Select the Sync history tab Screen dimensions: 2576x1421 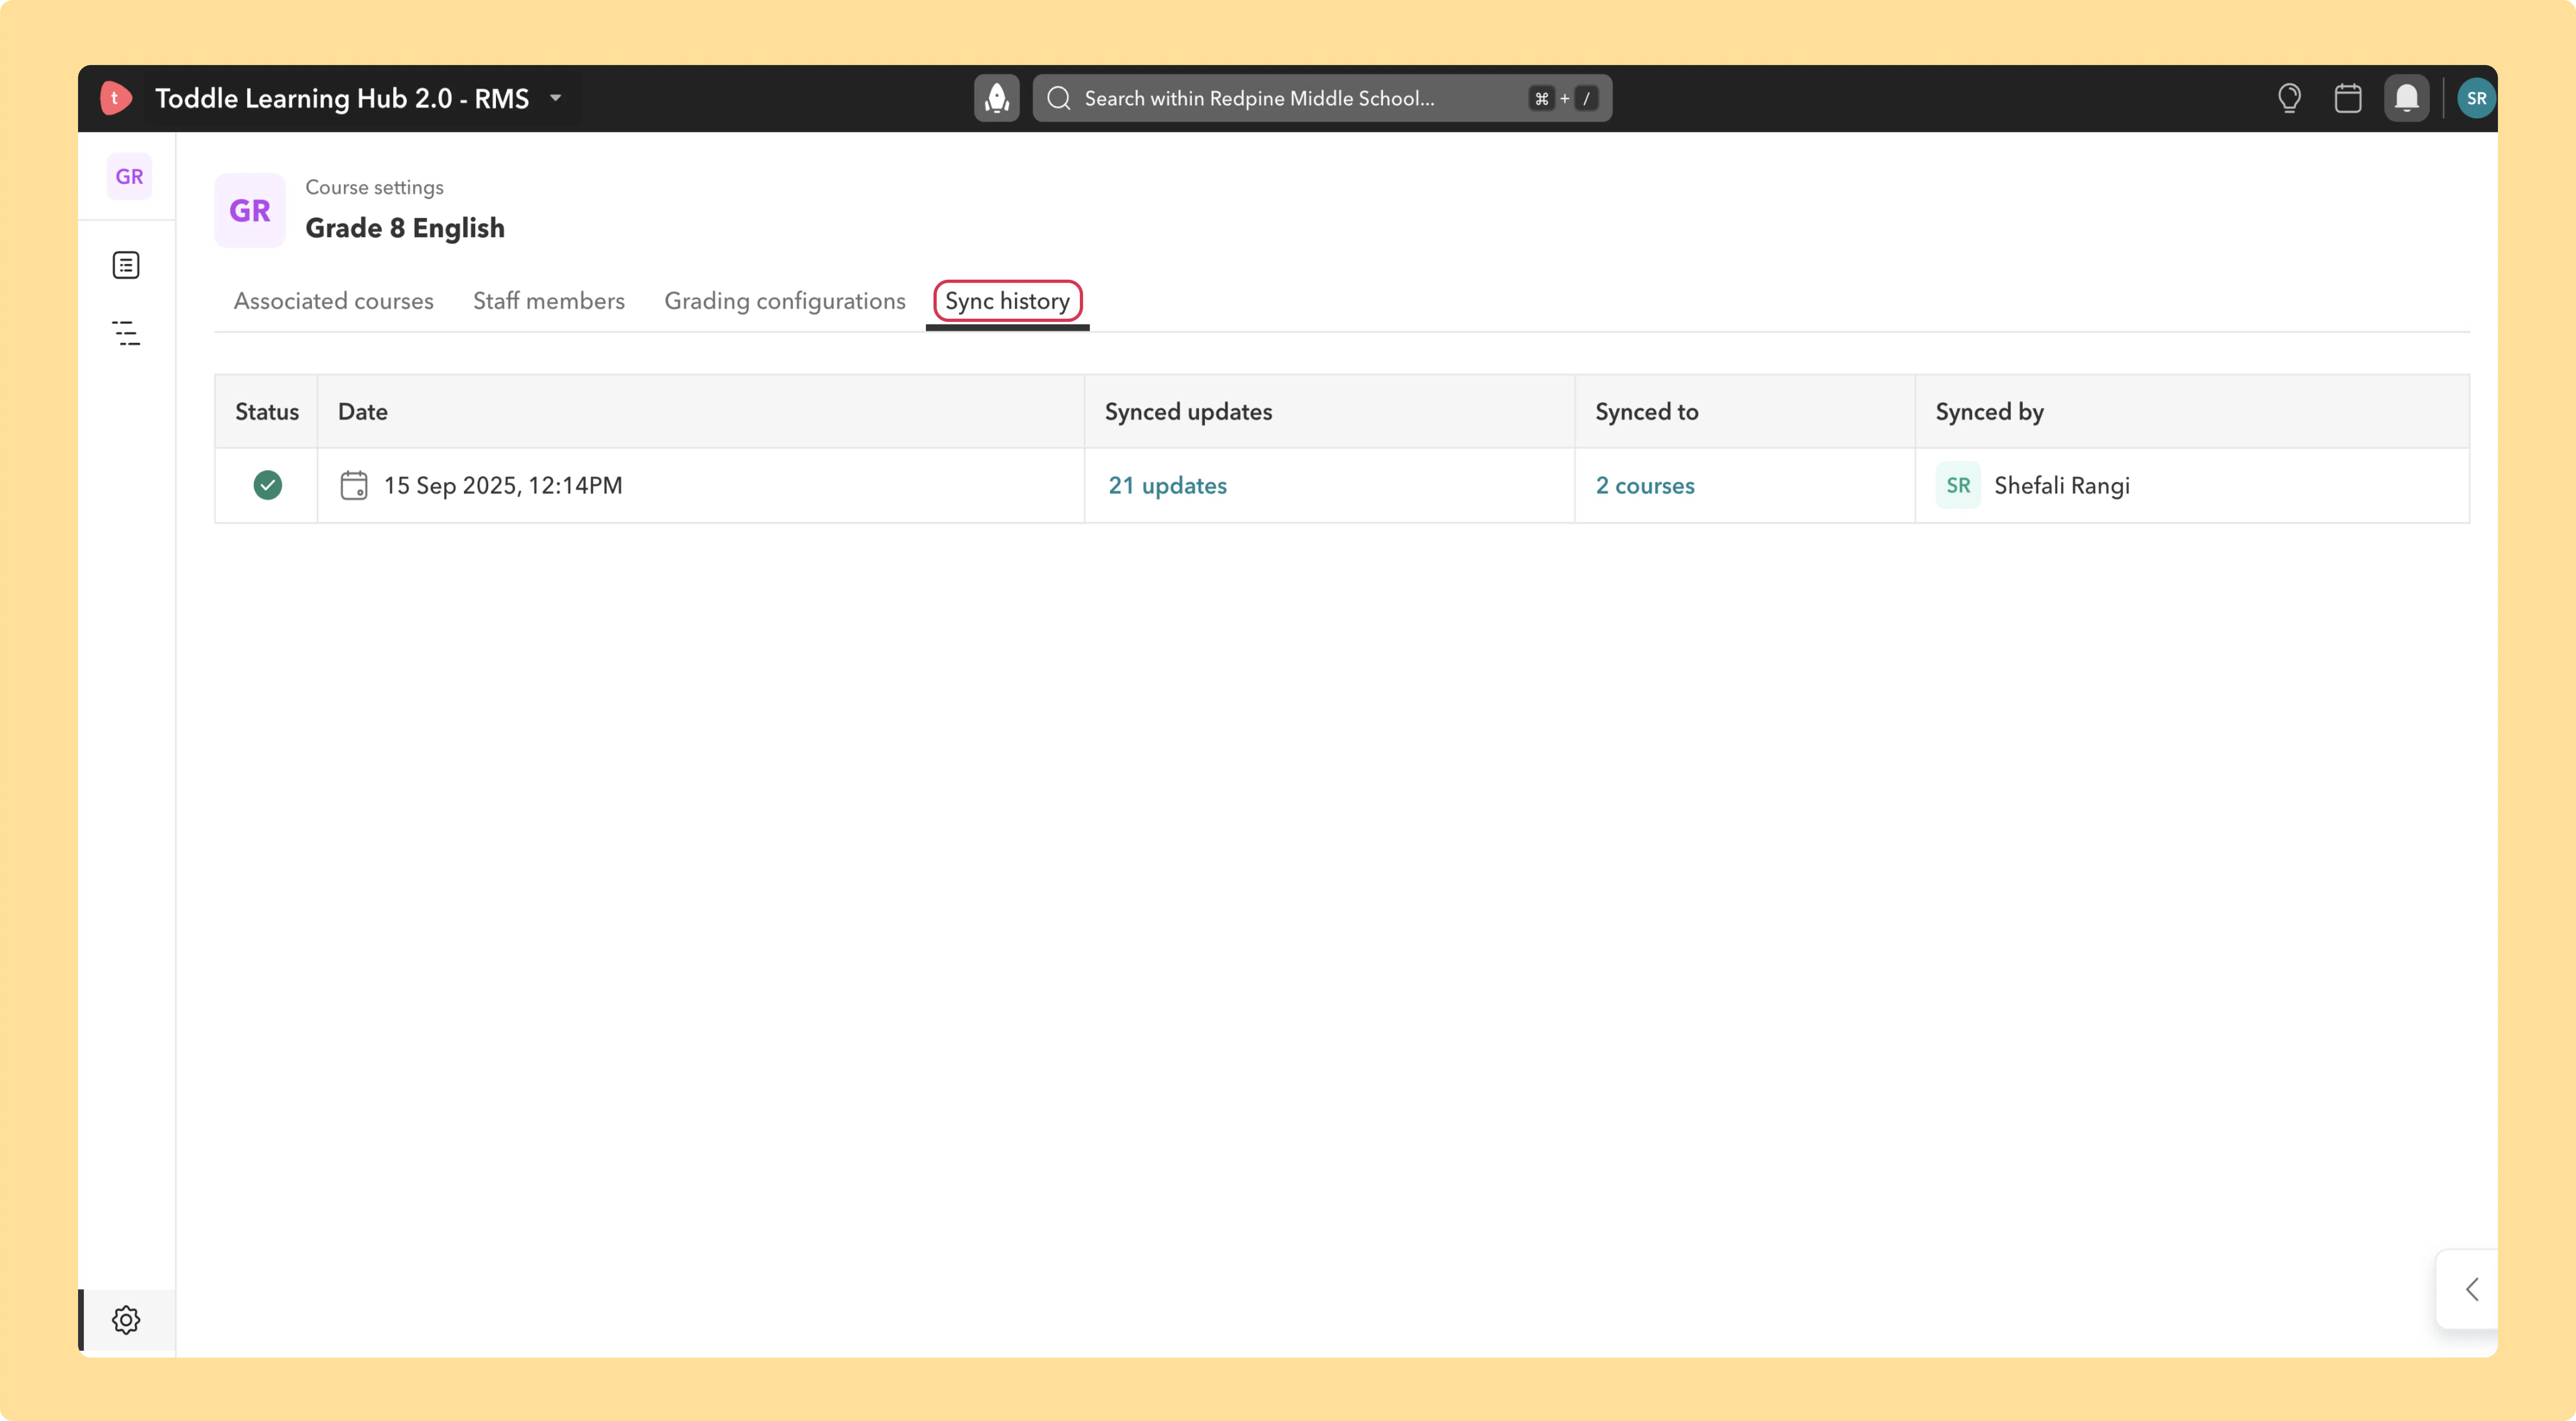1007,301
